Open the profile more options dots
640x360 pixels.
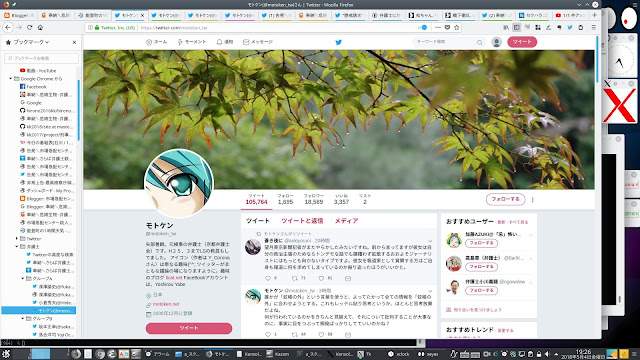[x=532, y=200]
